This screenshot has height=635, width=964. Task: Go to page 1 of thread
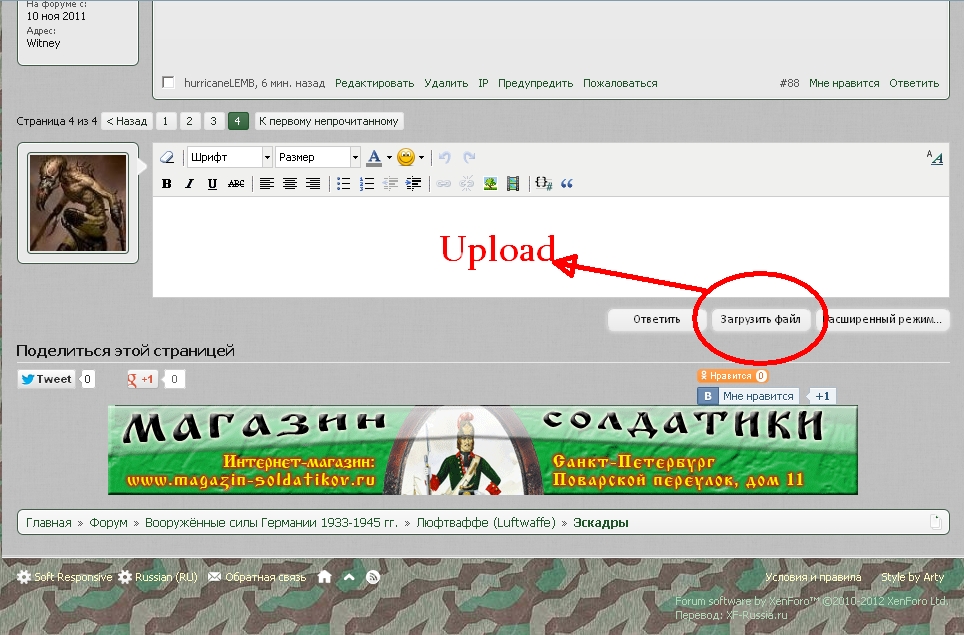(165, 121)
